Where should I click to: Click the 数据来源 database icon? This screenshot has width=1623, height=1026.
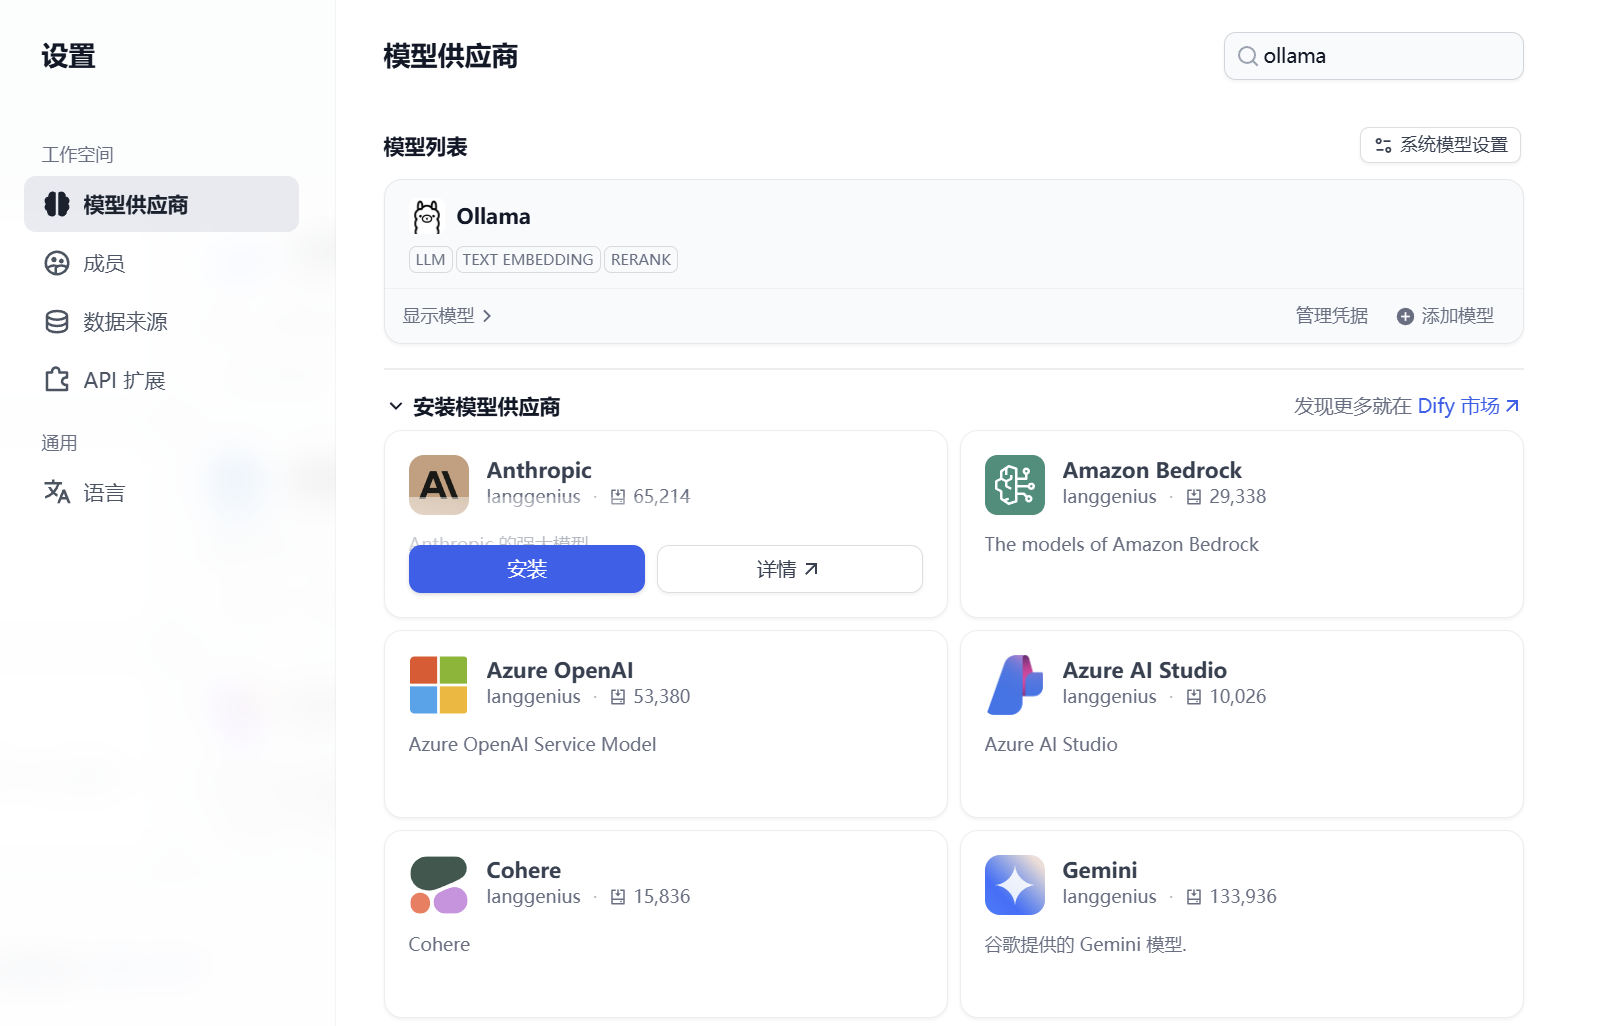(57, 321)
